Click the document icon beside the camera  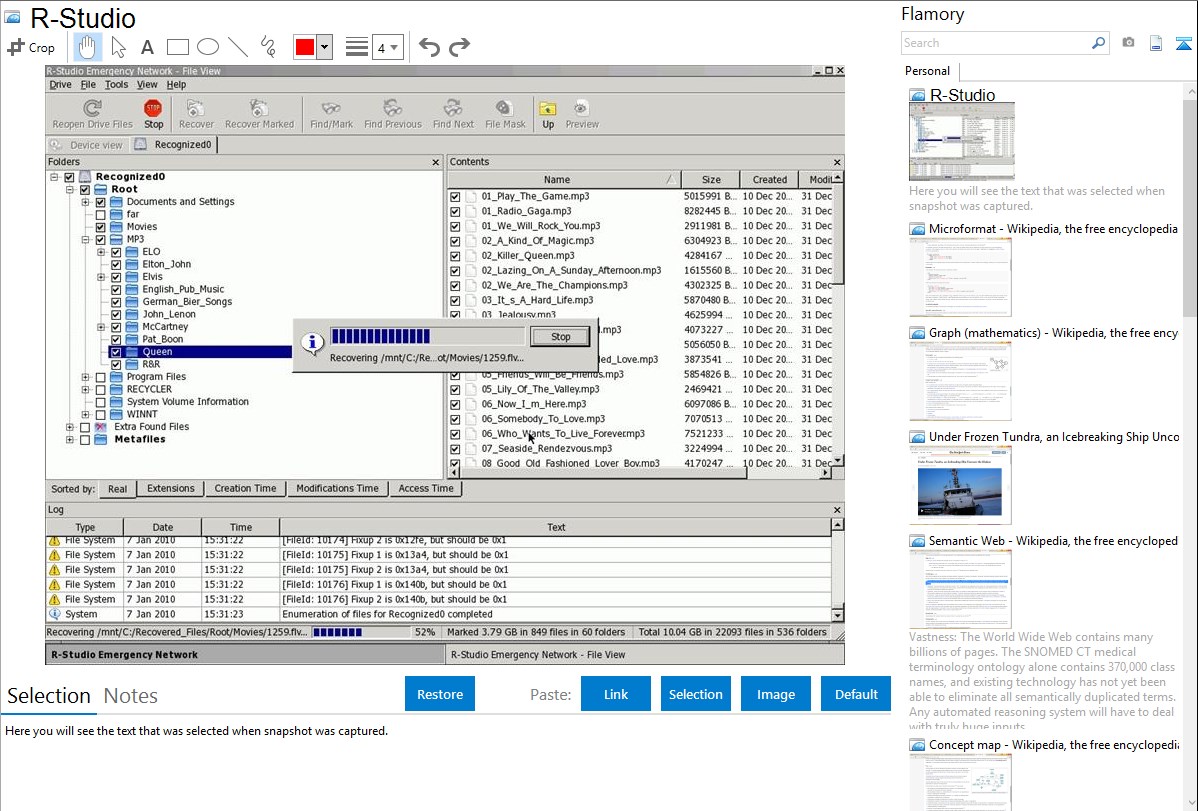click(x=1156, y=43)
